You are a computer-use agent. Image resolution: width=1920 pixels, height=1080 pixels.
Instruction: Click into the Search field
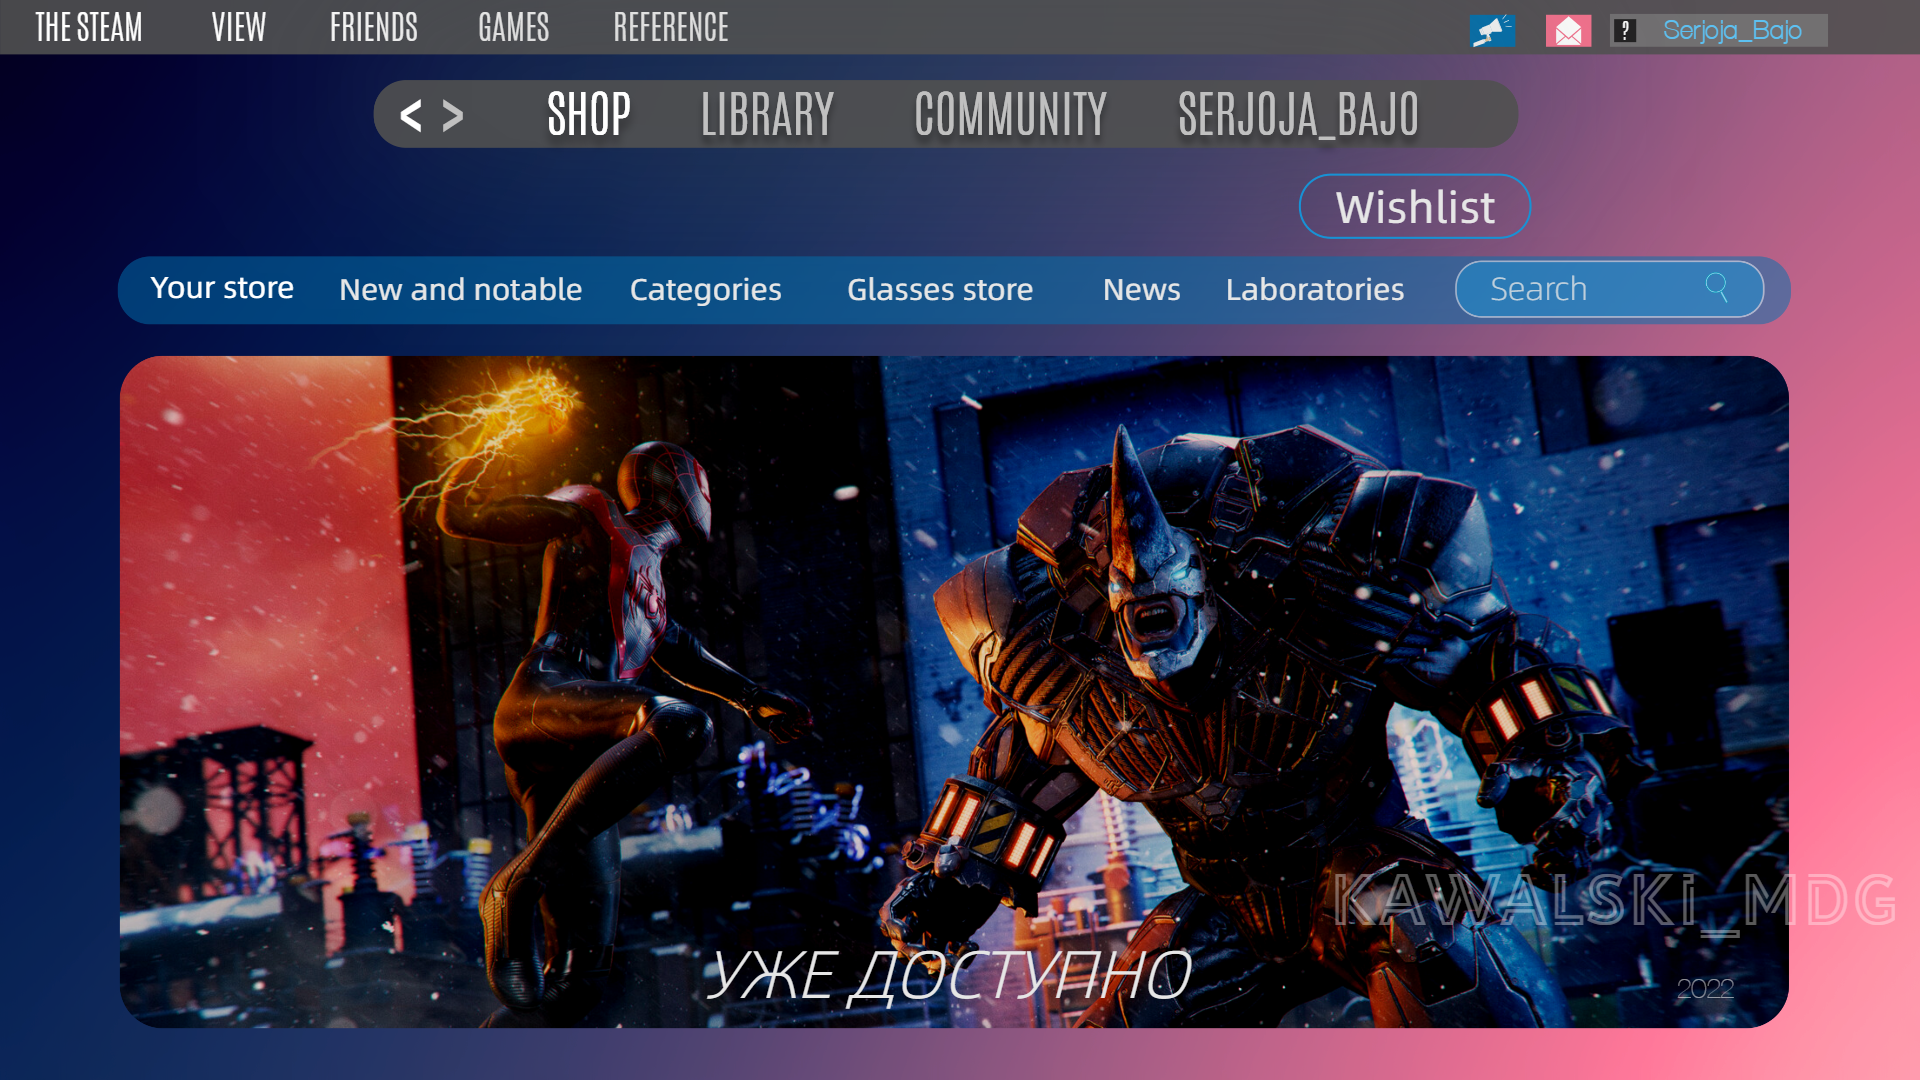pos(1609,289)
